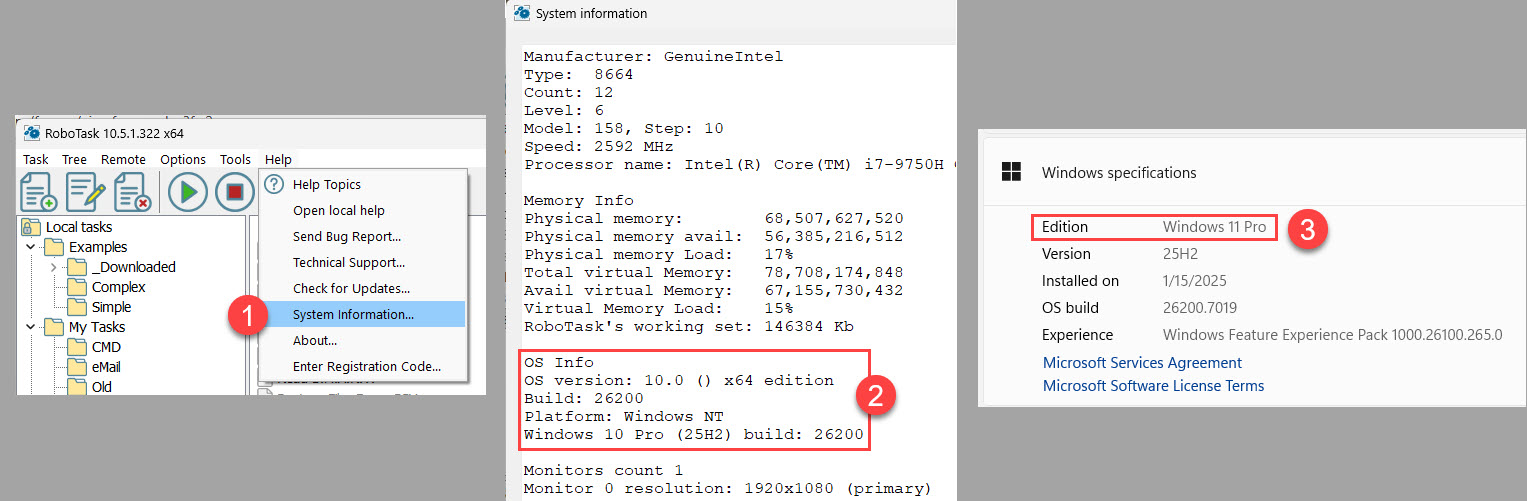Select Old folder in task tree

click(x=101, y=387)
